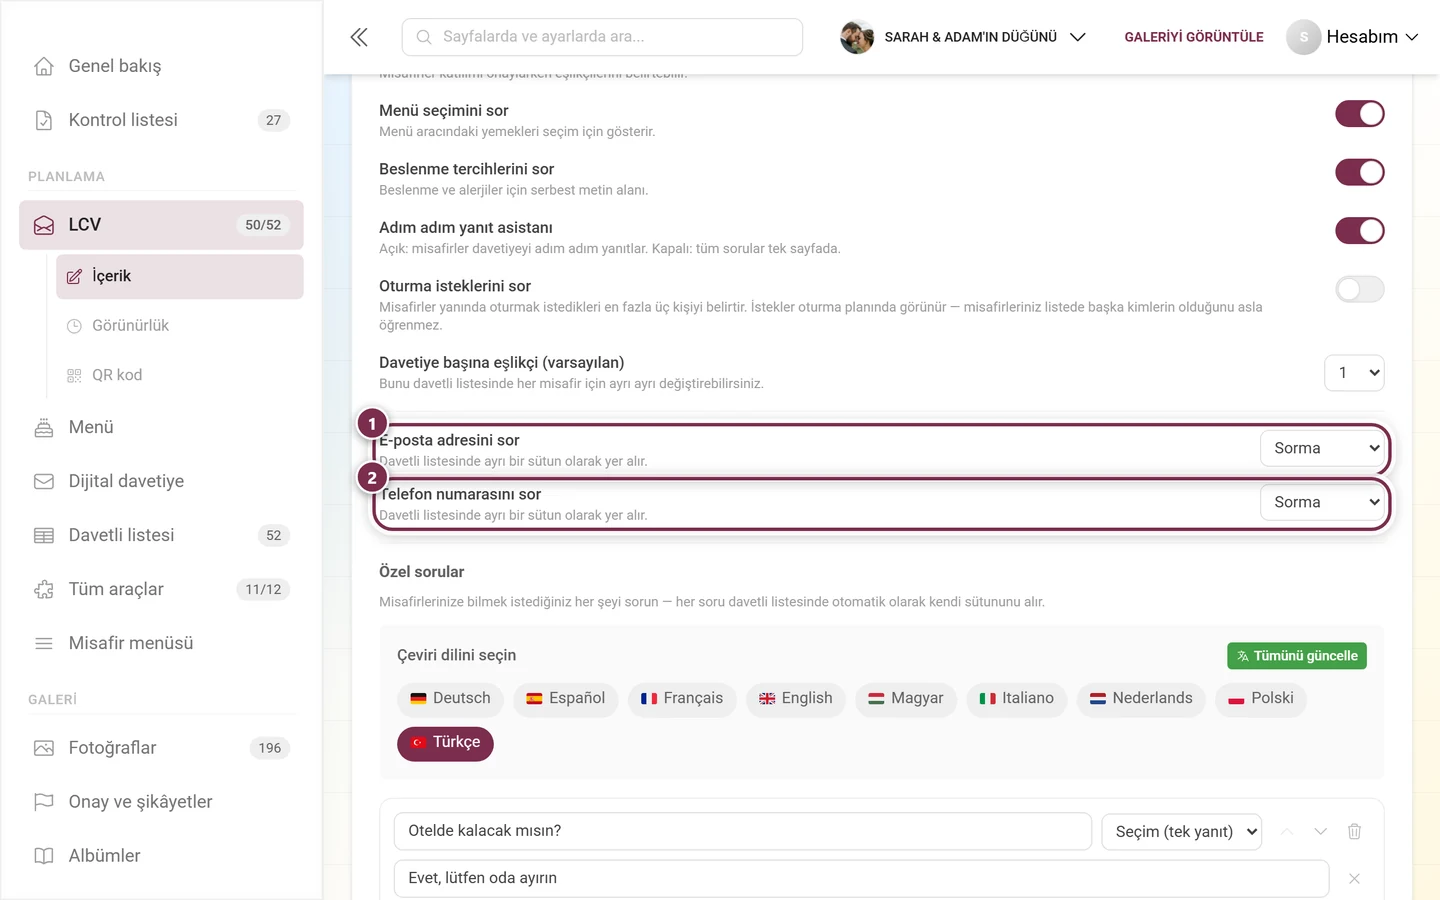Expand the Sarah & Adam'ın Düğünü event switcher
This screenshot has height=900, width=1440.
coord(963,37)
